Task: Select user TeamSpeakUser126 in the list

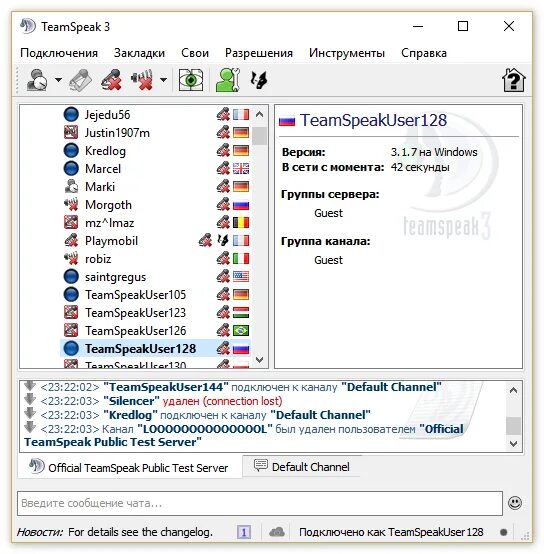Action: click(x=135, y=331)
